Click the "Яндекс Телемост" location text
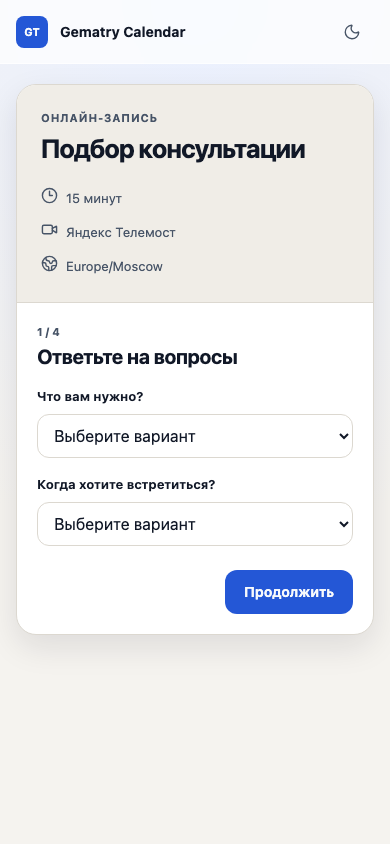 [x=121, y=233]
